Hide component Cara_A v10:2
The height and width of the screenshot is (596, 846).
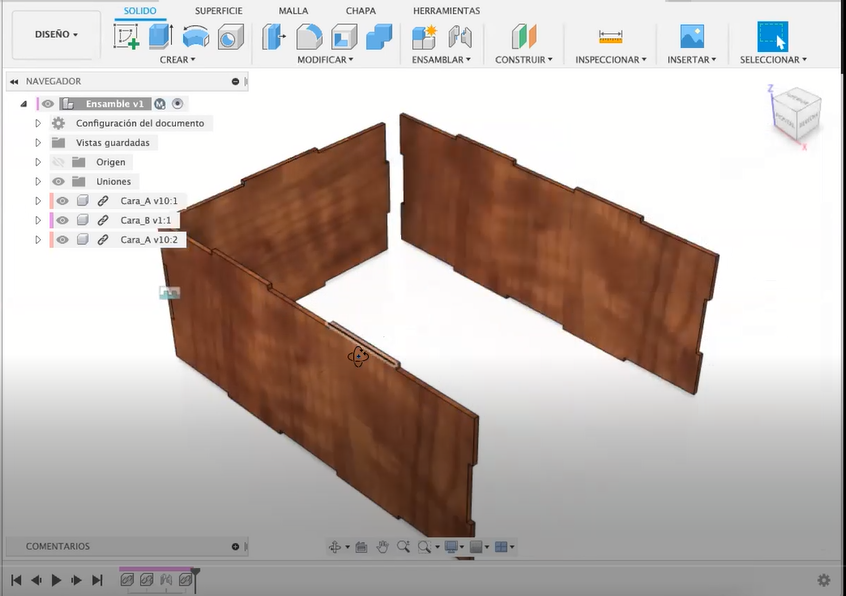[x=63, y=239]
